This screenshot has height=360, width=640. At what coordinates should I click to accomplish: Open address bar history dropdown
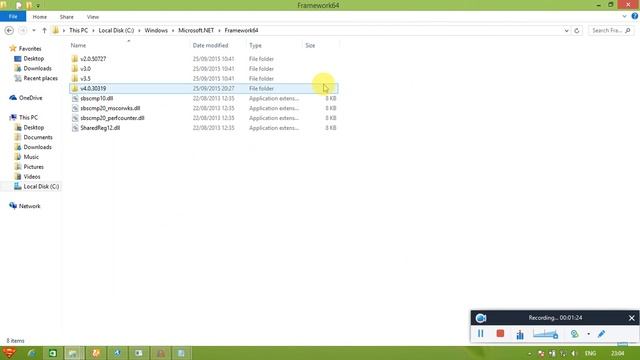[x=566, y=31]
